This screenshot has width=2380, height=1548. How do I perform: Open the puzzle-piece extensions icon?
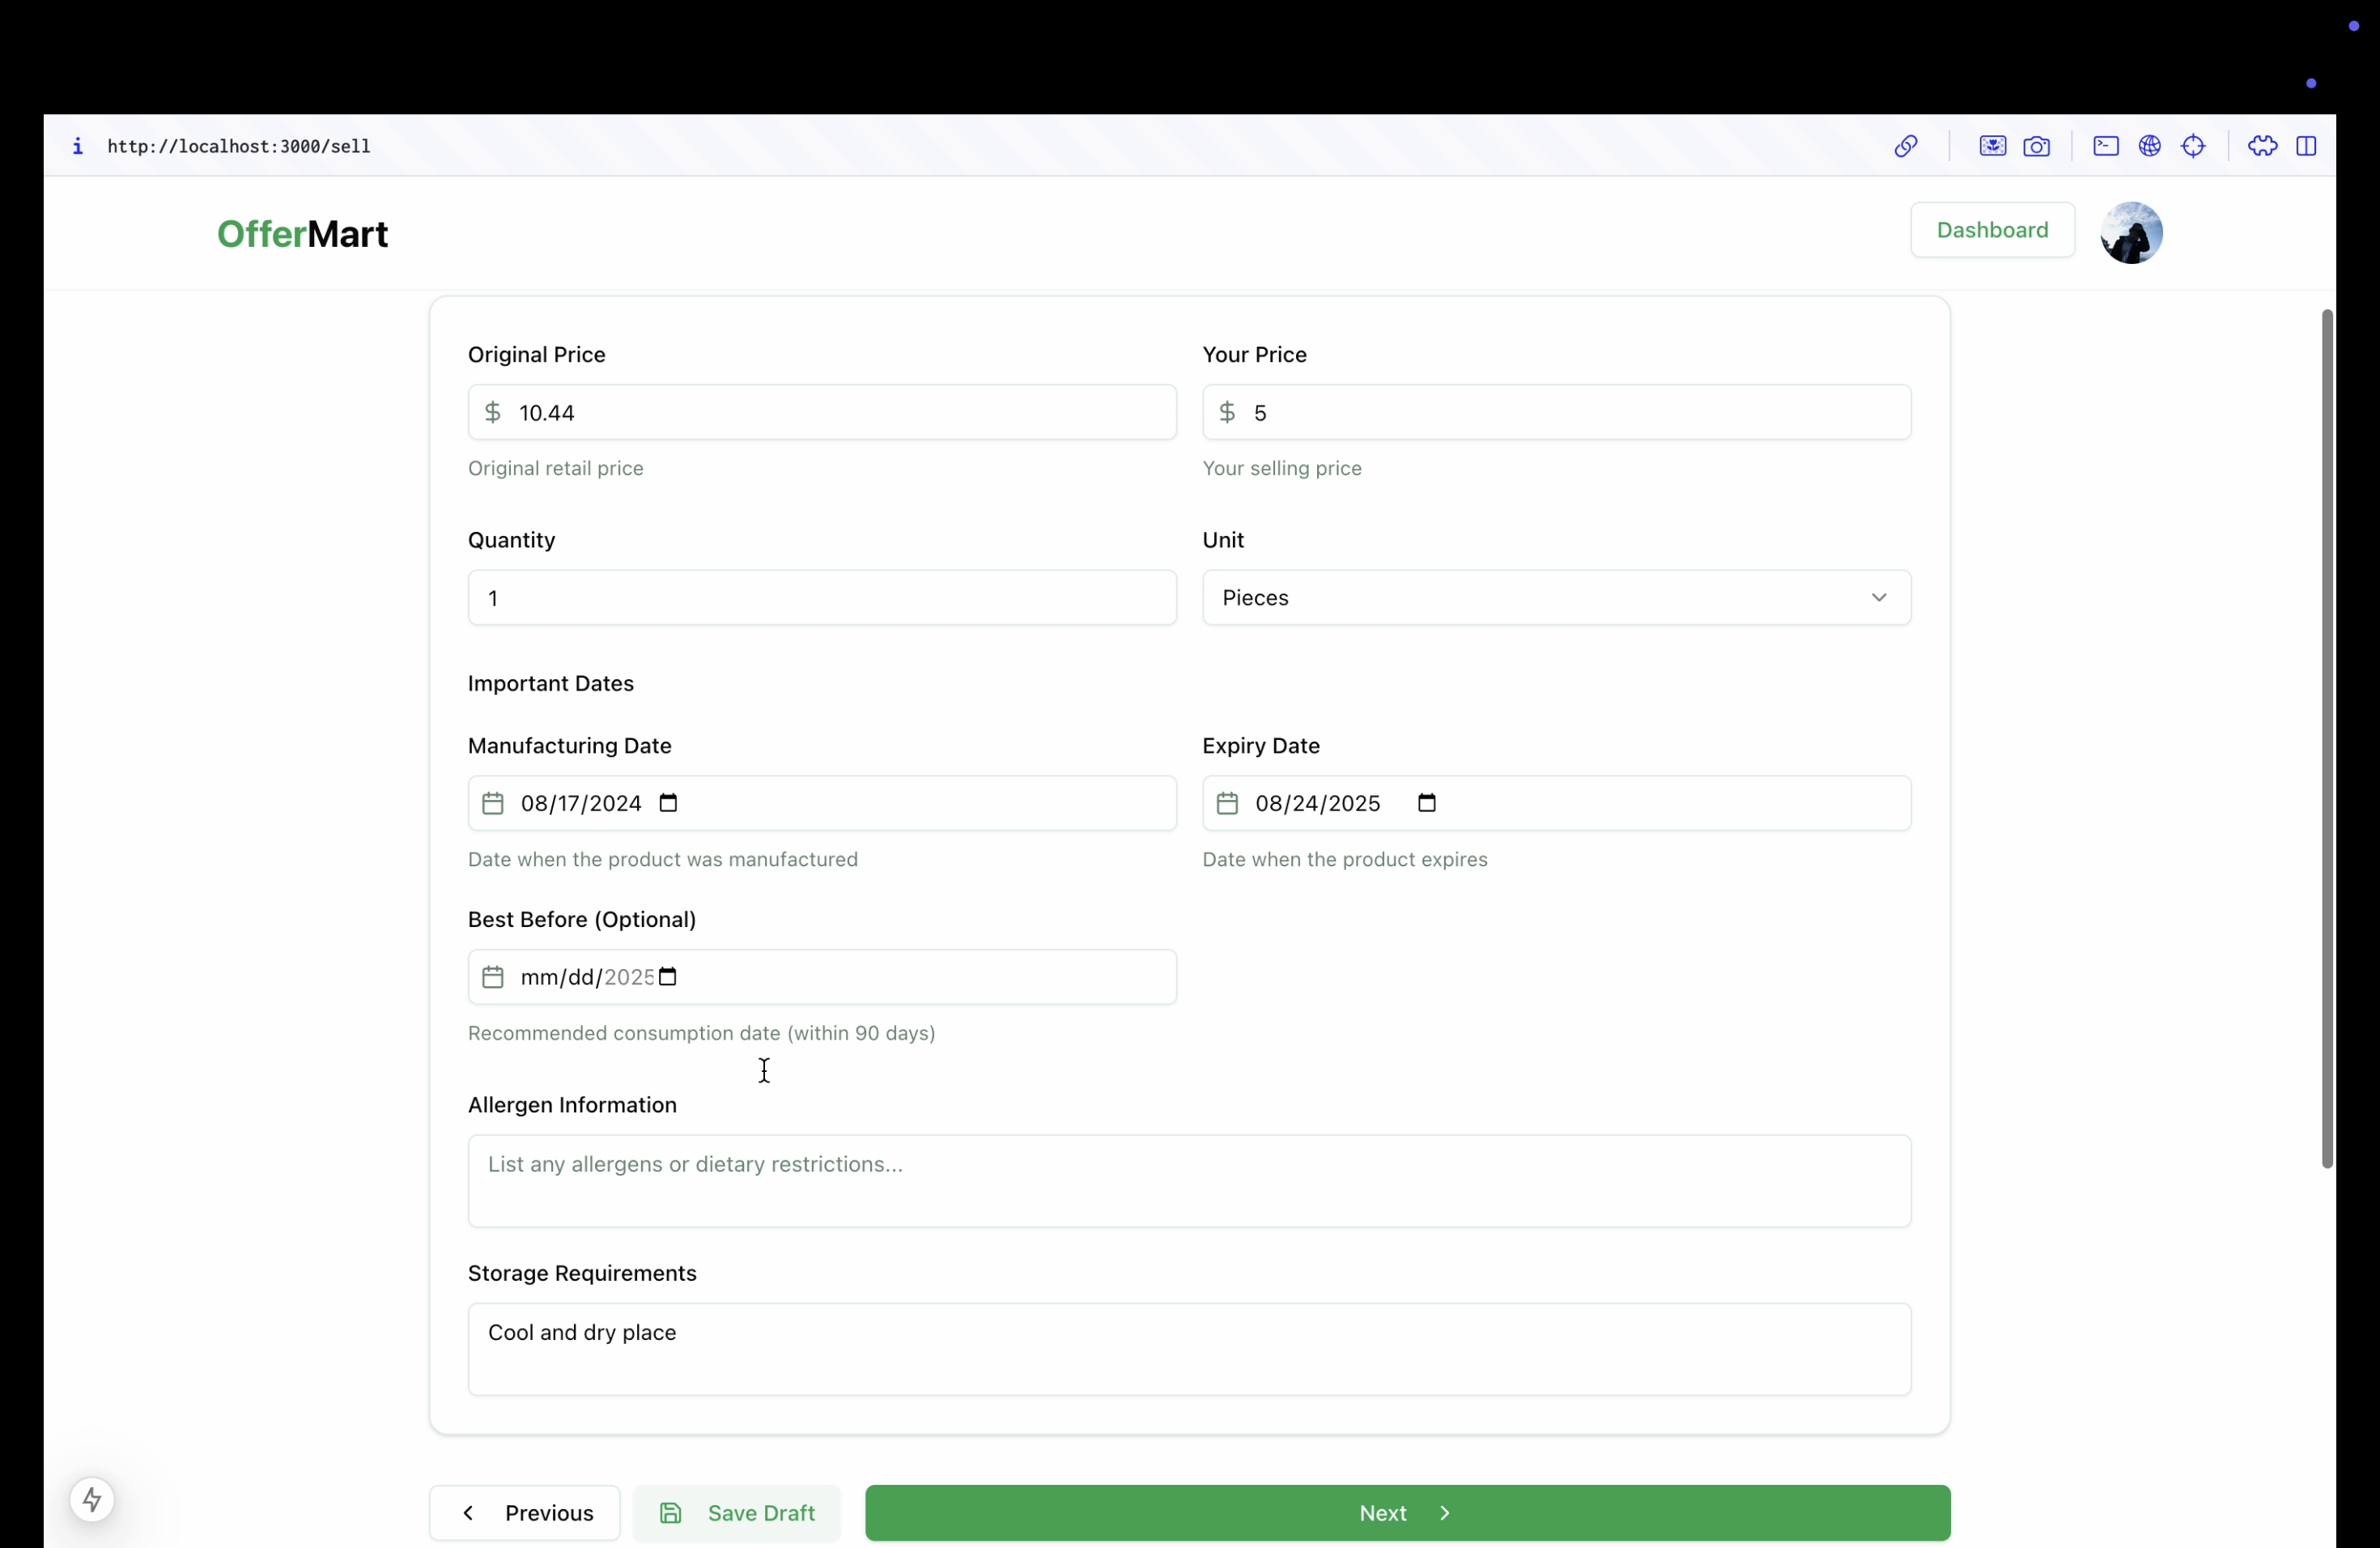tap(2262, 146)
